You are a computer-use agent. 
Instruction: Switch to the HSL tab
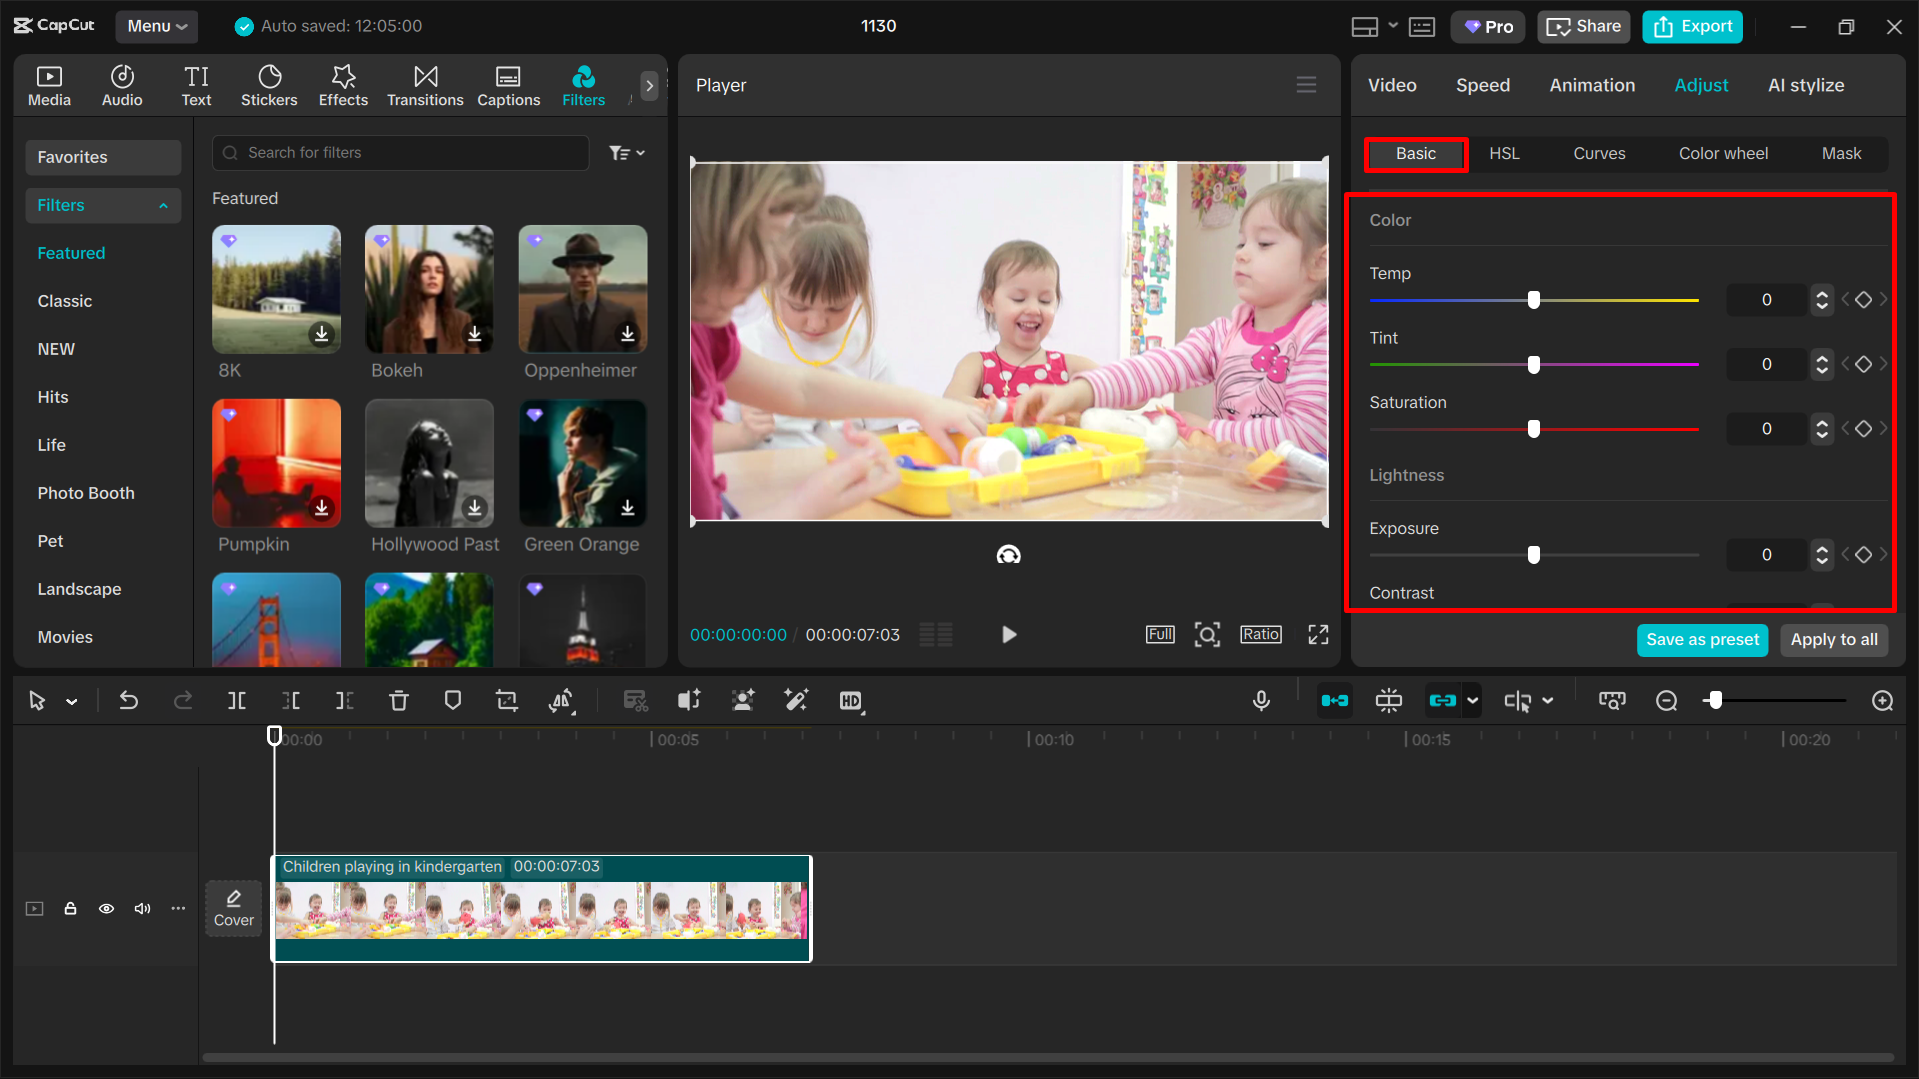pos(1504,153)
